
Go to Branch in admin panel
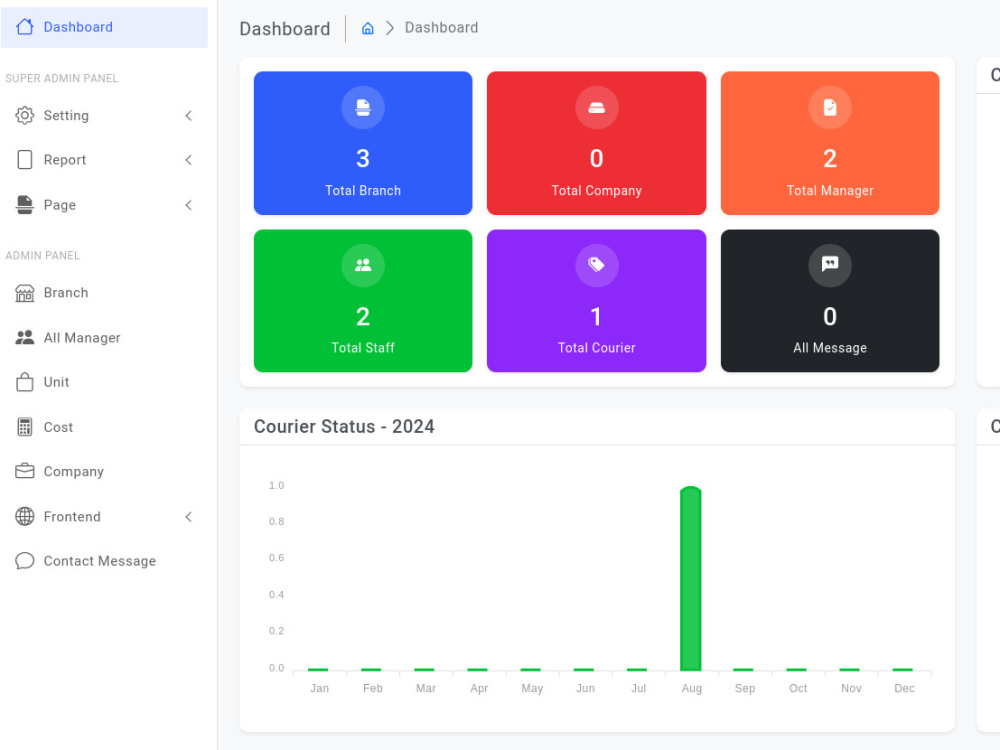(x=104, y=293)
